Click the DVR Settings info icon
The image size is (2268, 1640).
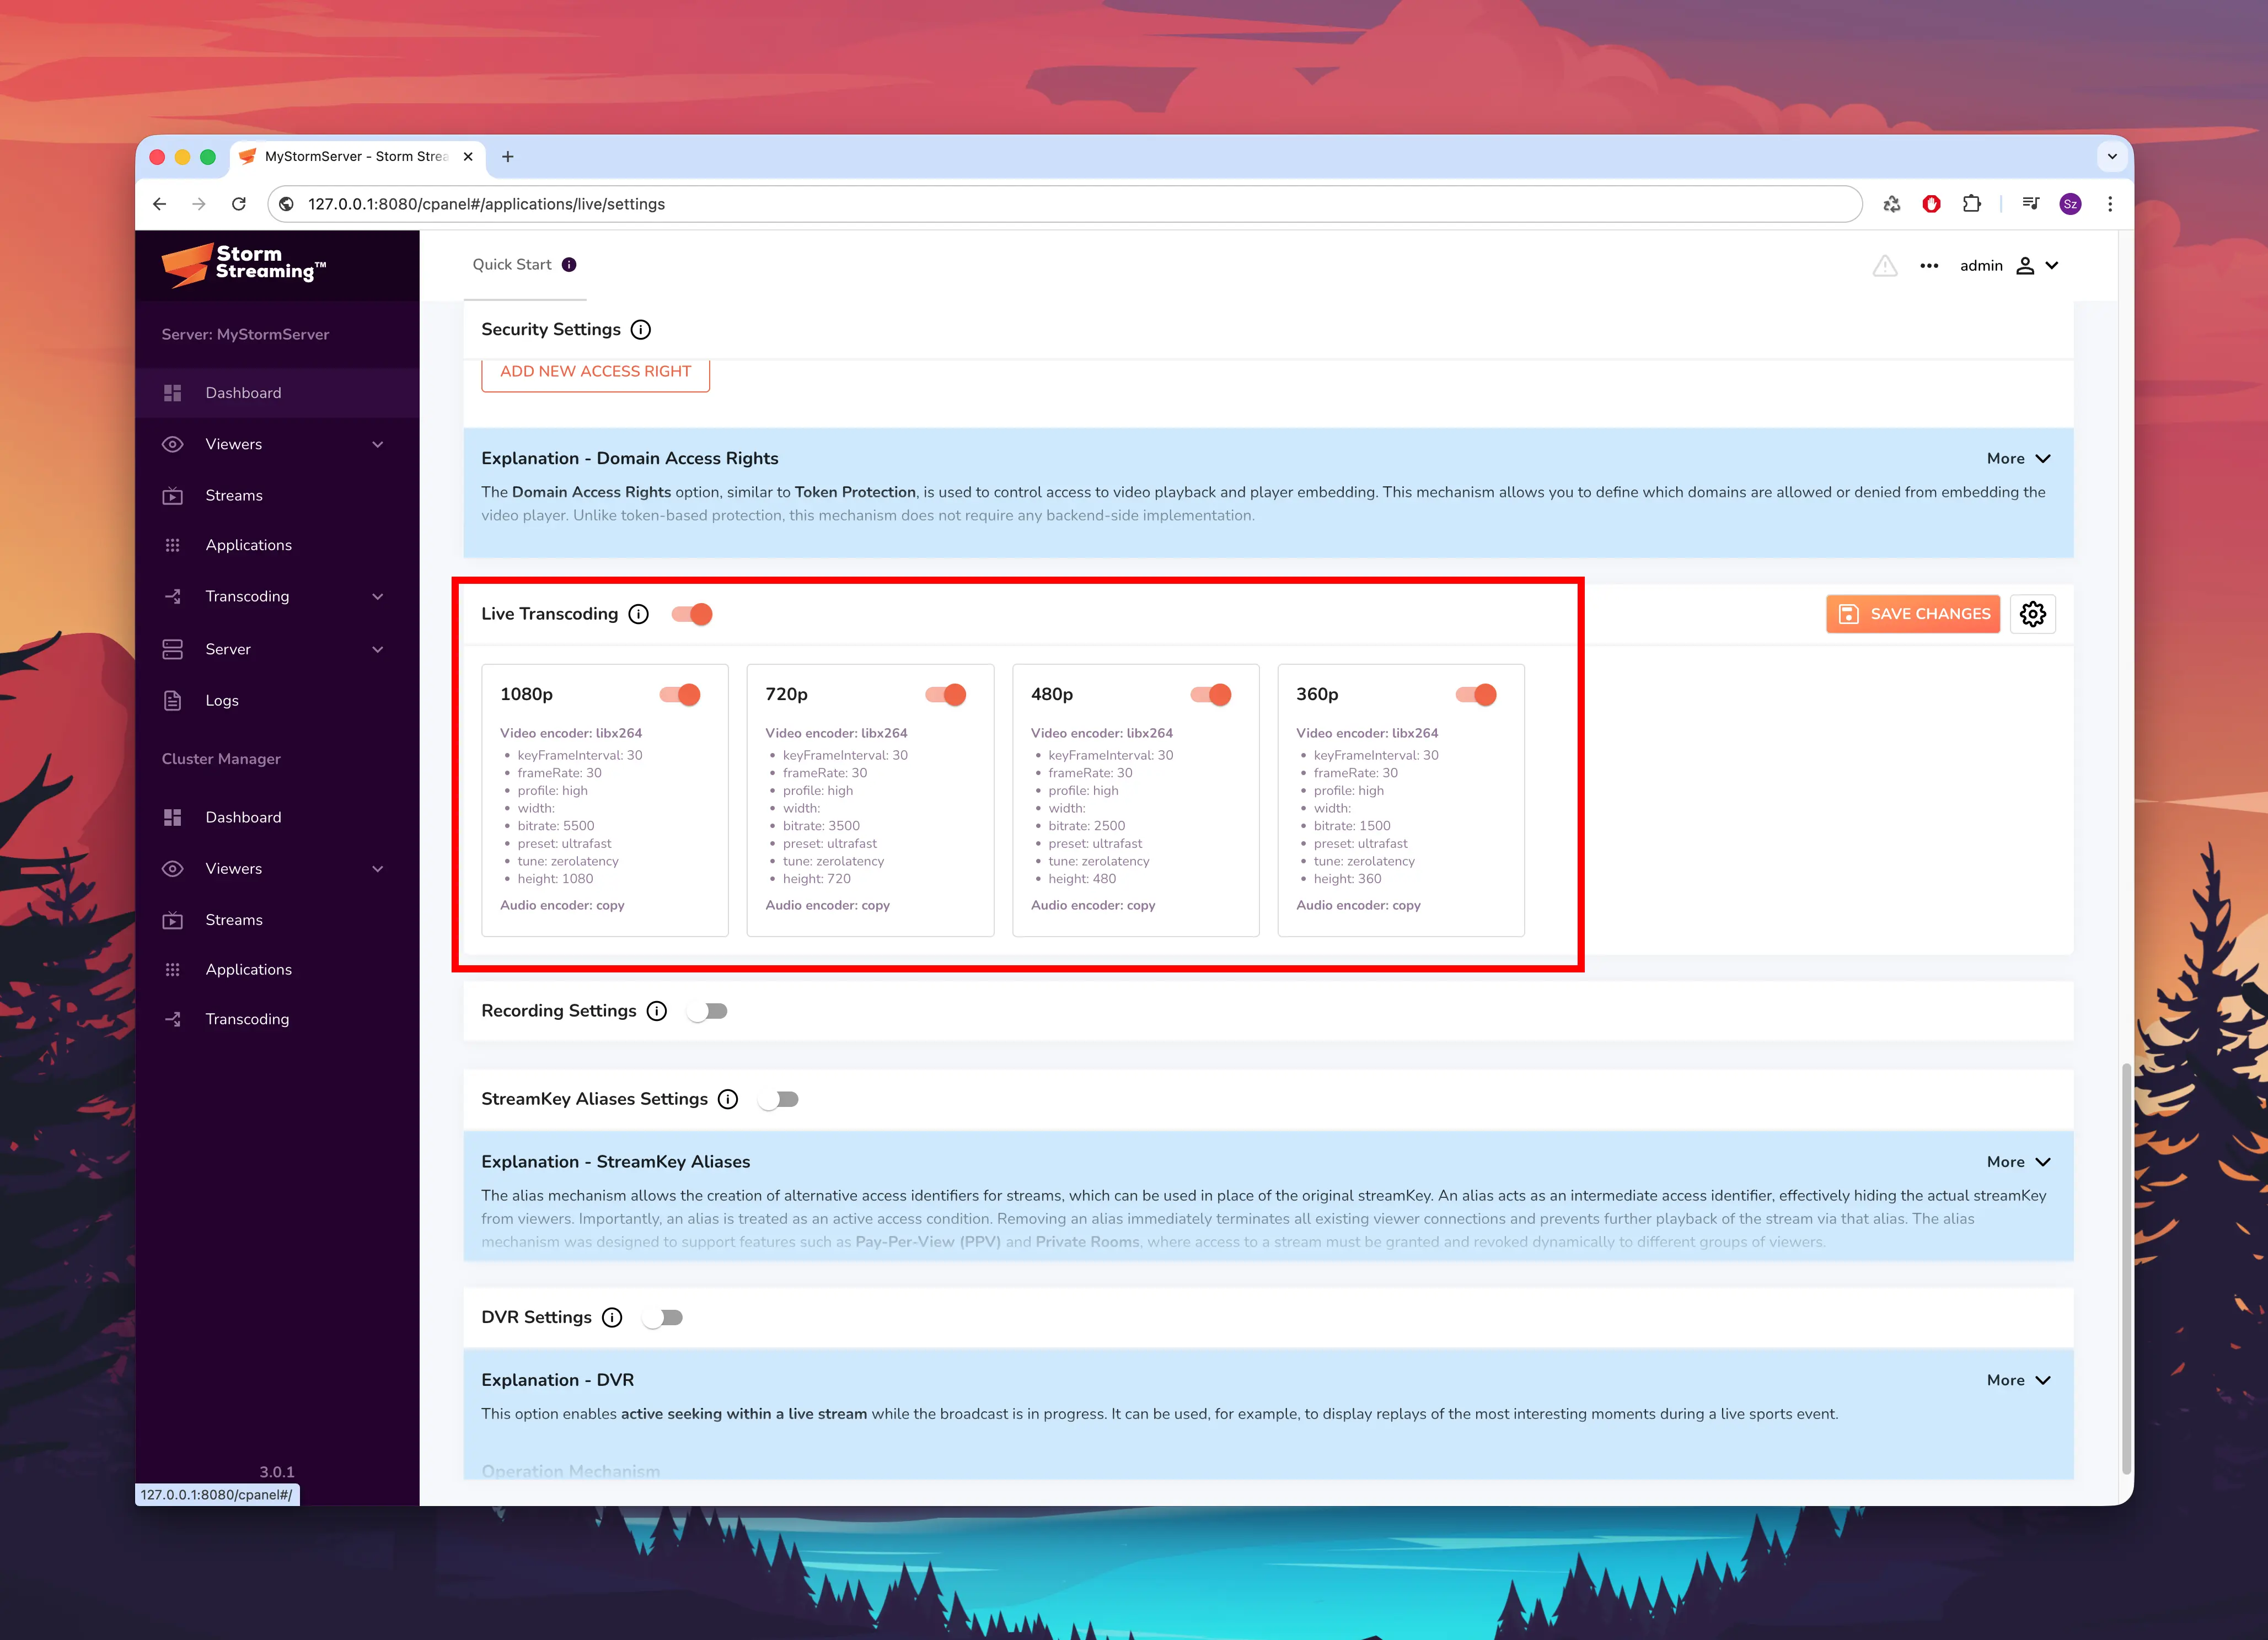pos(612,1318)
